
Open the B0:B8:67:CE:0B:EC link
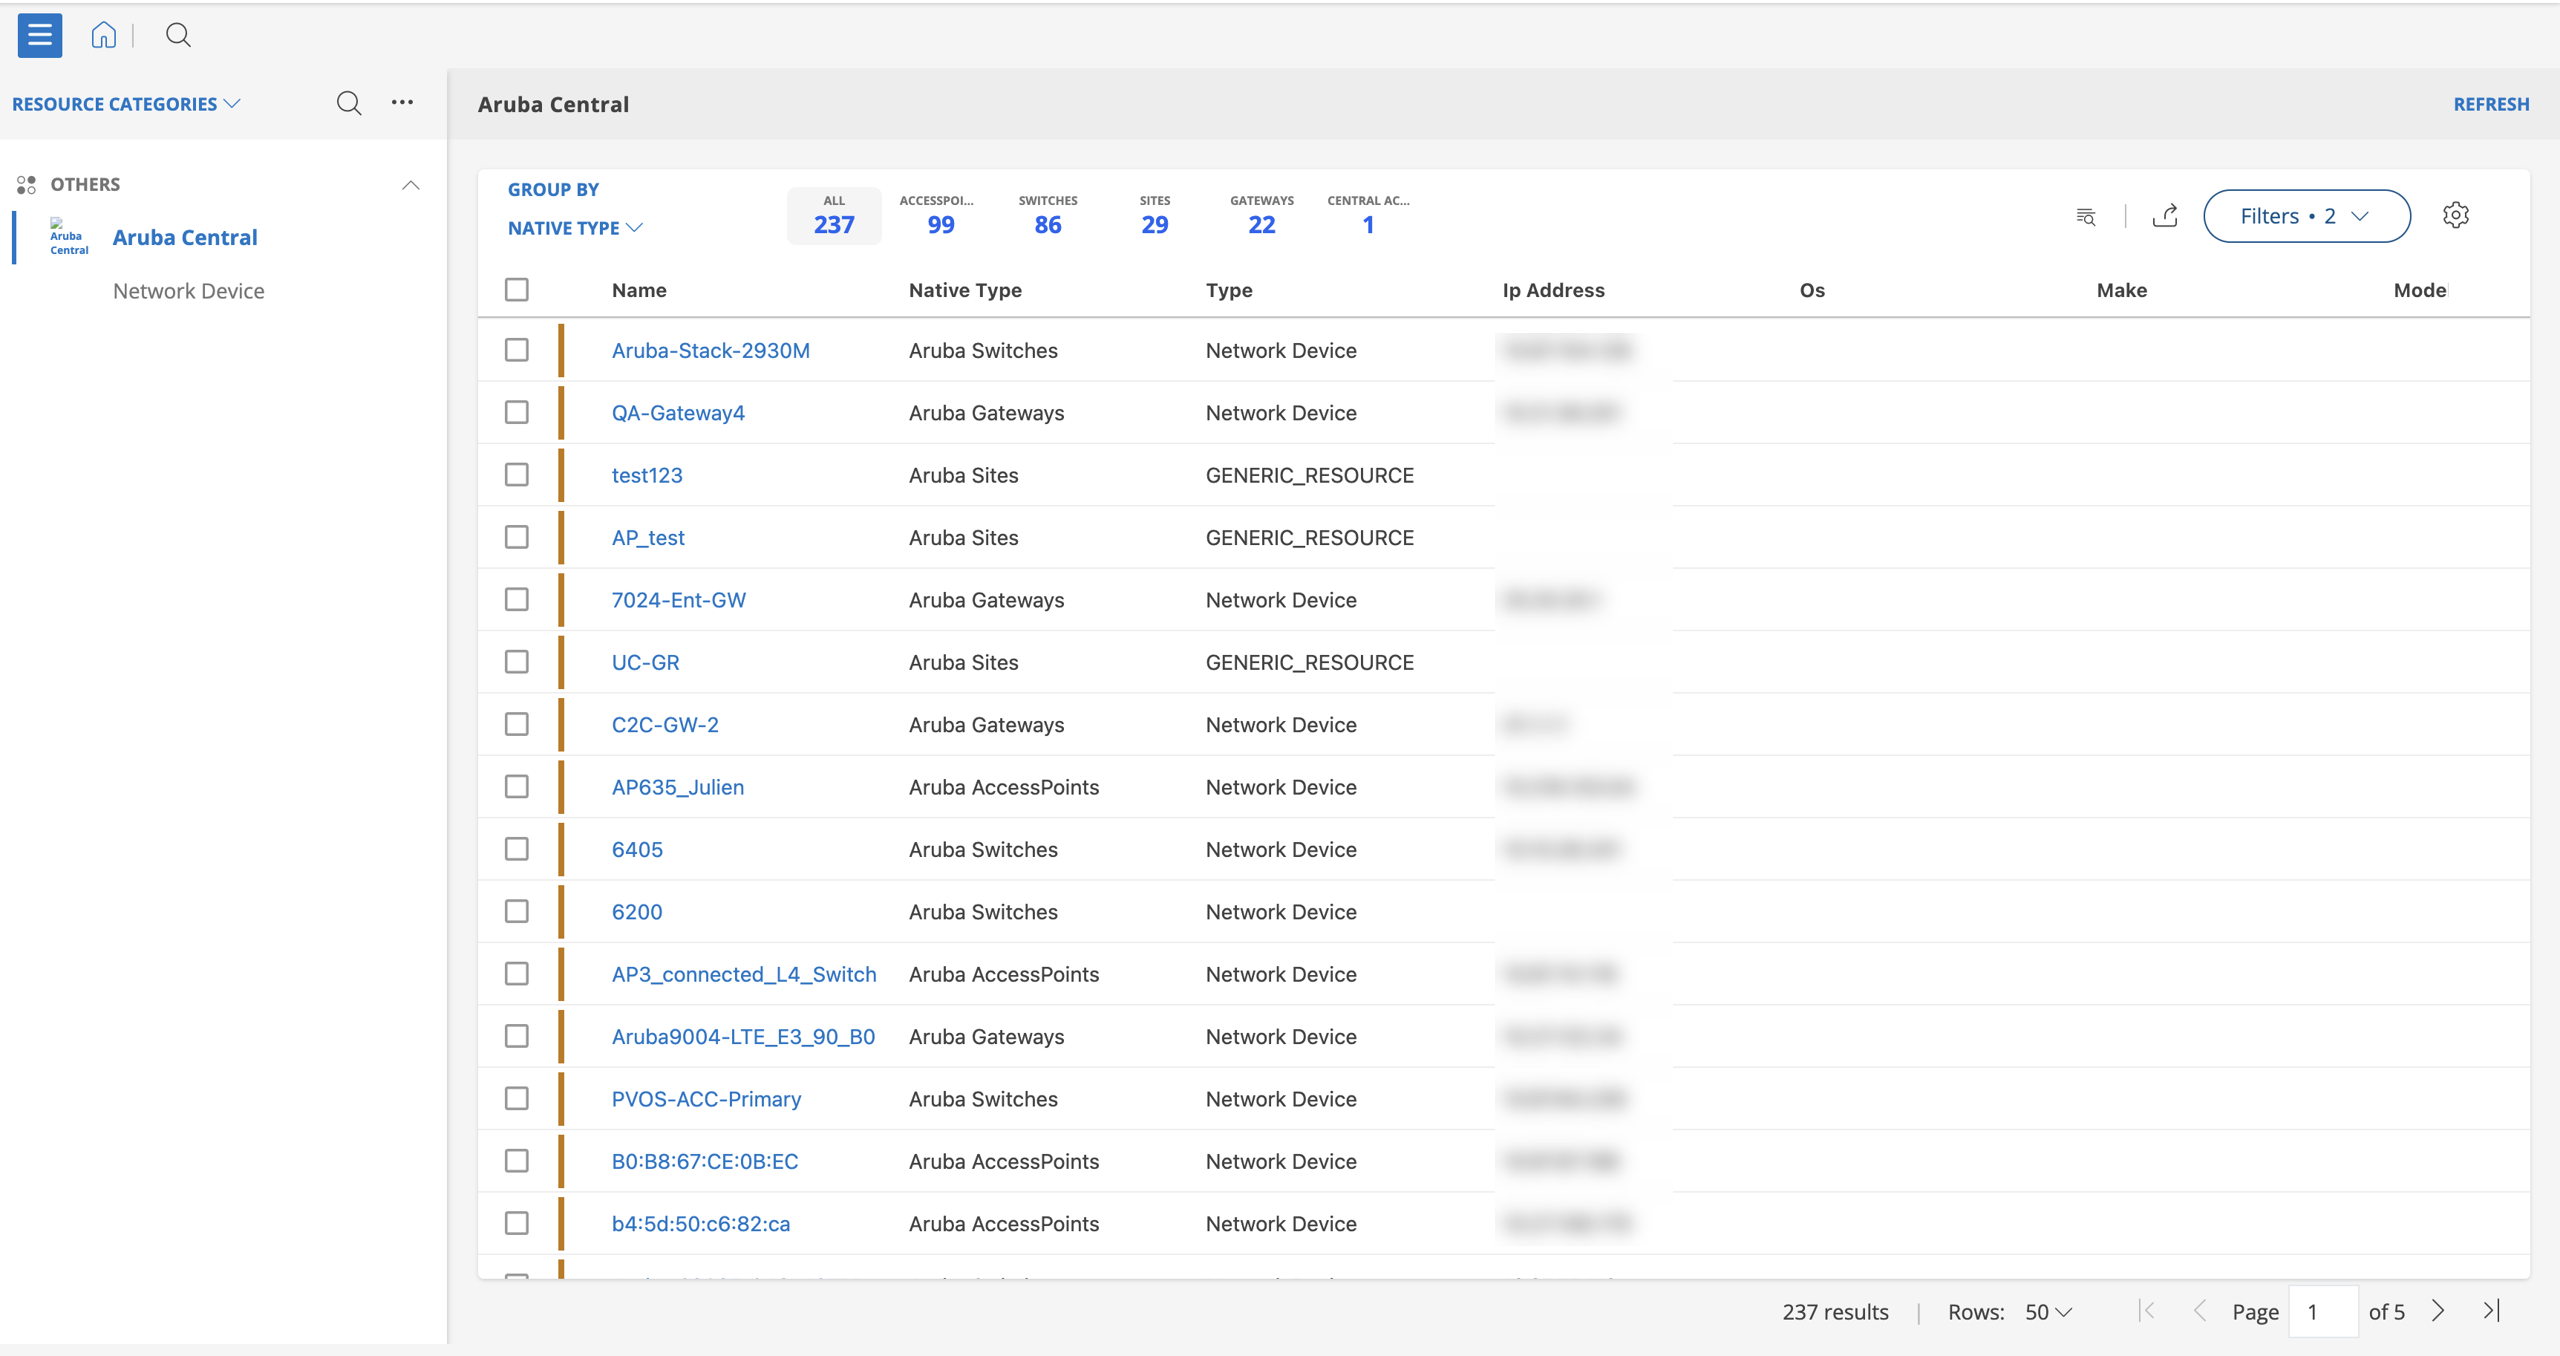click(x=705, y=1161)
